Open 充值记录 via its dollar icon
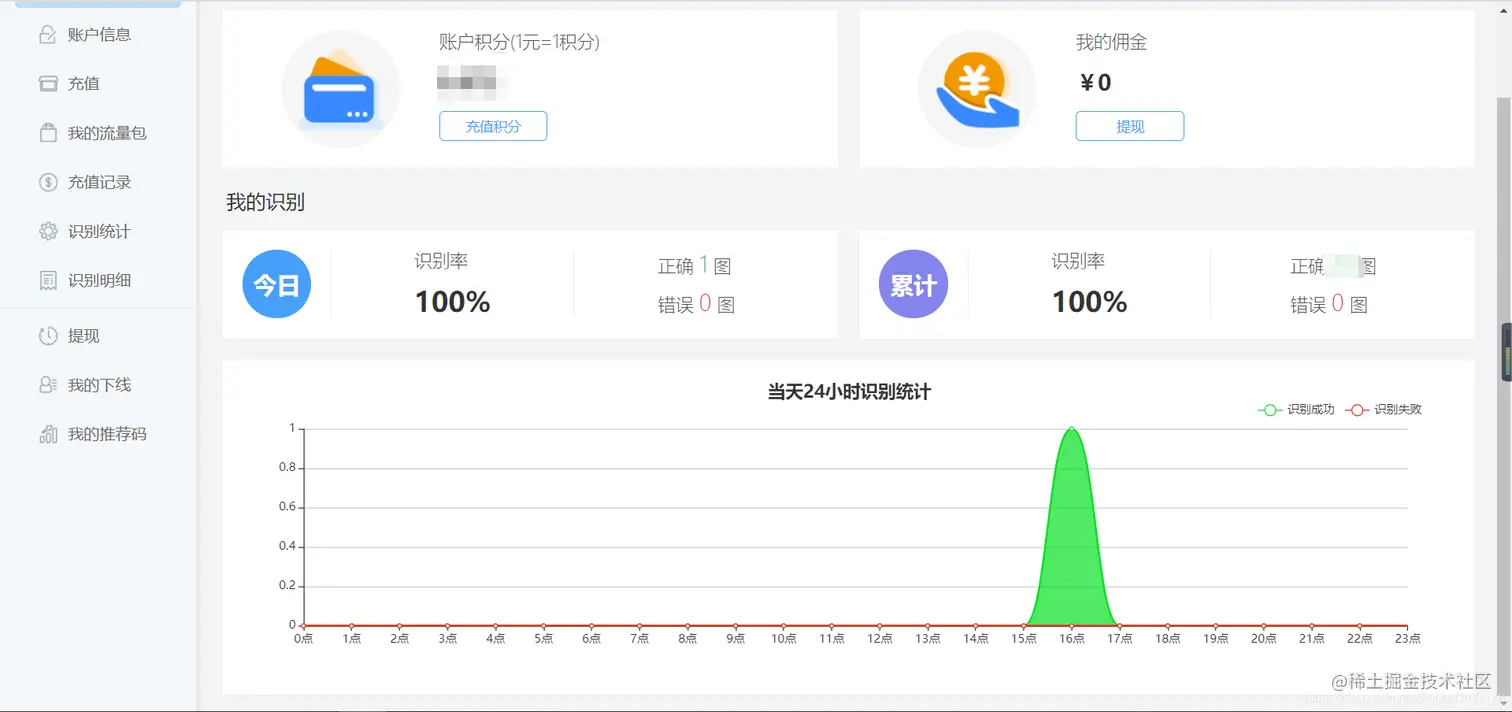Screen dimensions: 1512x712 click(x=47, y=181)
